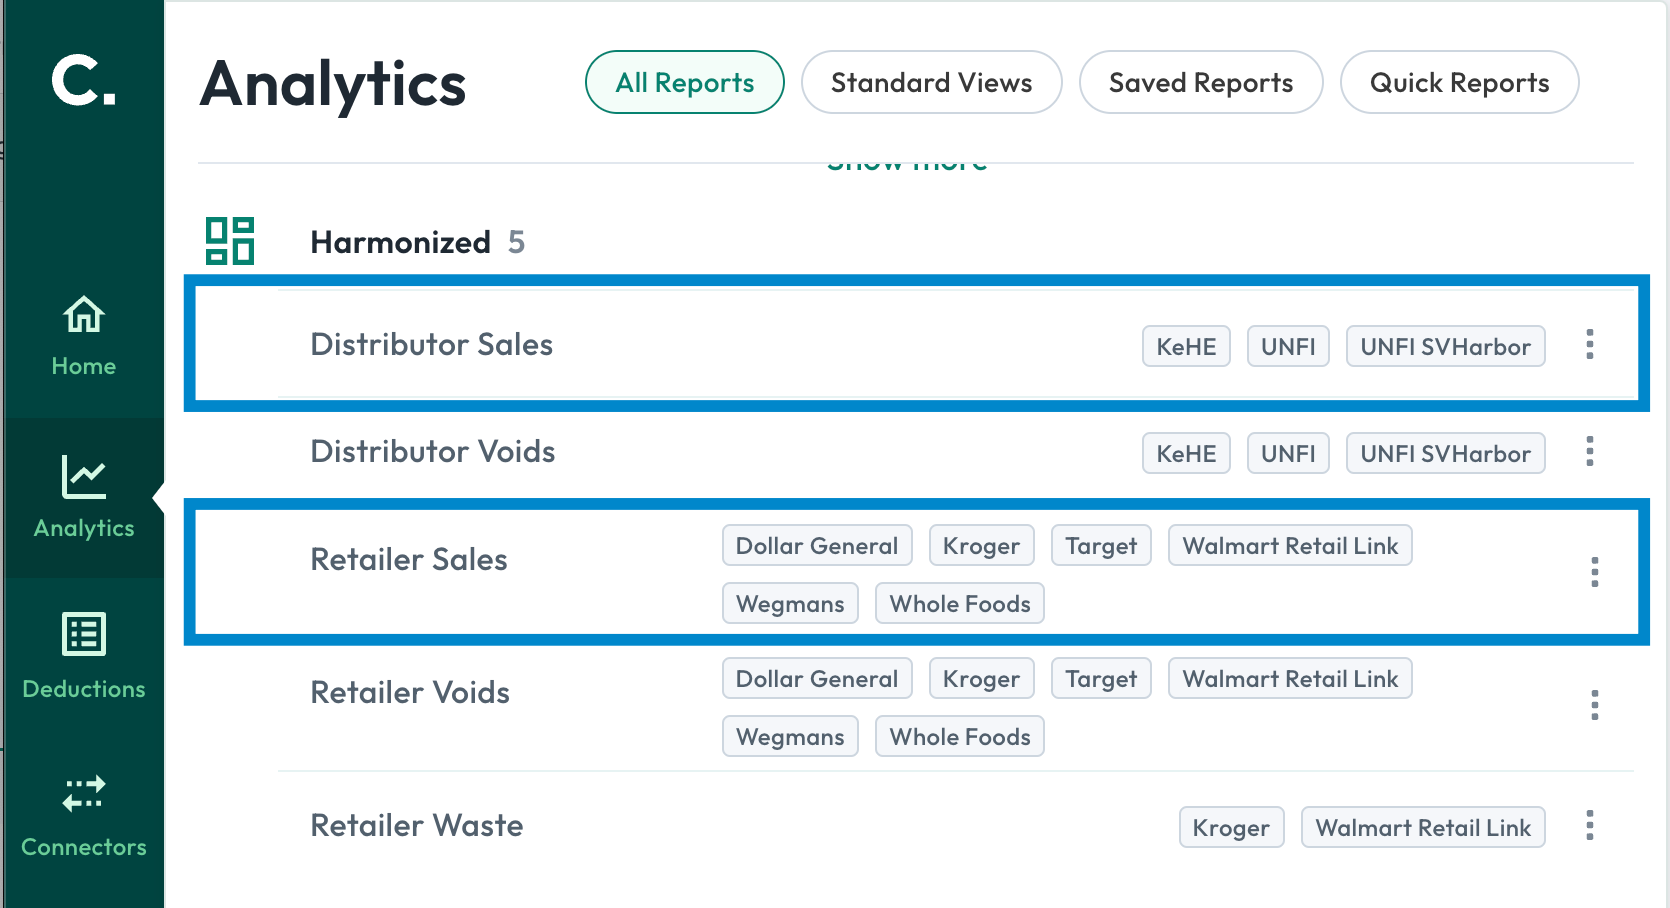Open the Analytics chart icon in sidebar
The width and height of the screenshot is (1670, 908).
tap(84, 477)
